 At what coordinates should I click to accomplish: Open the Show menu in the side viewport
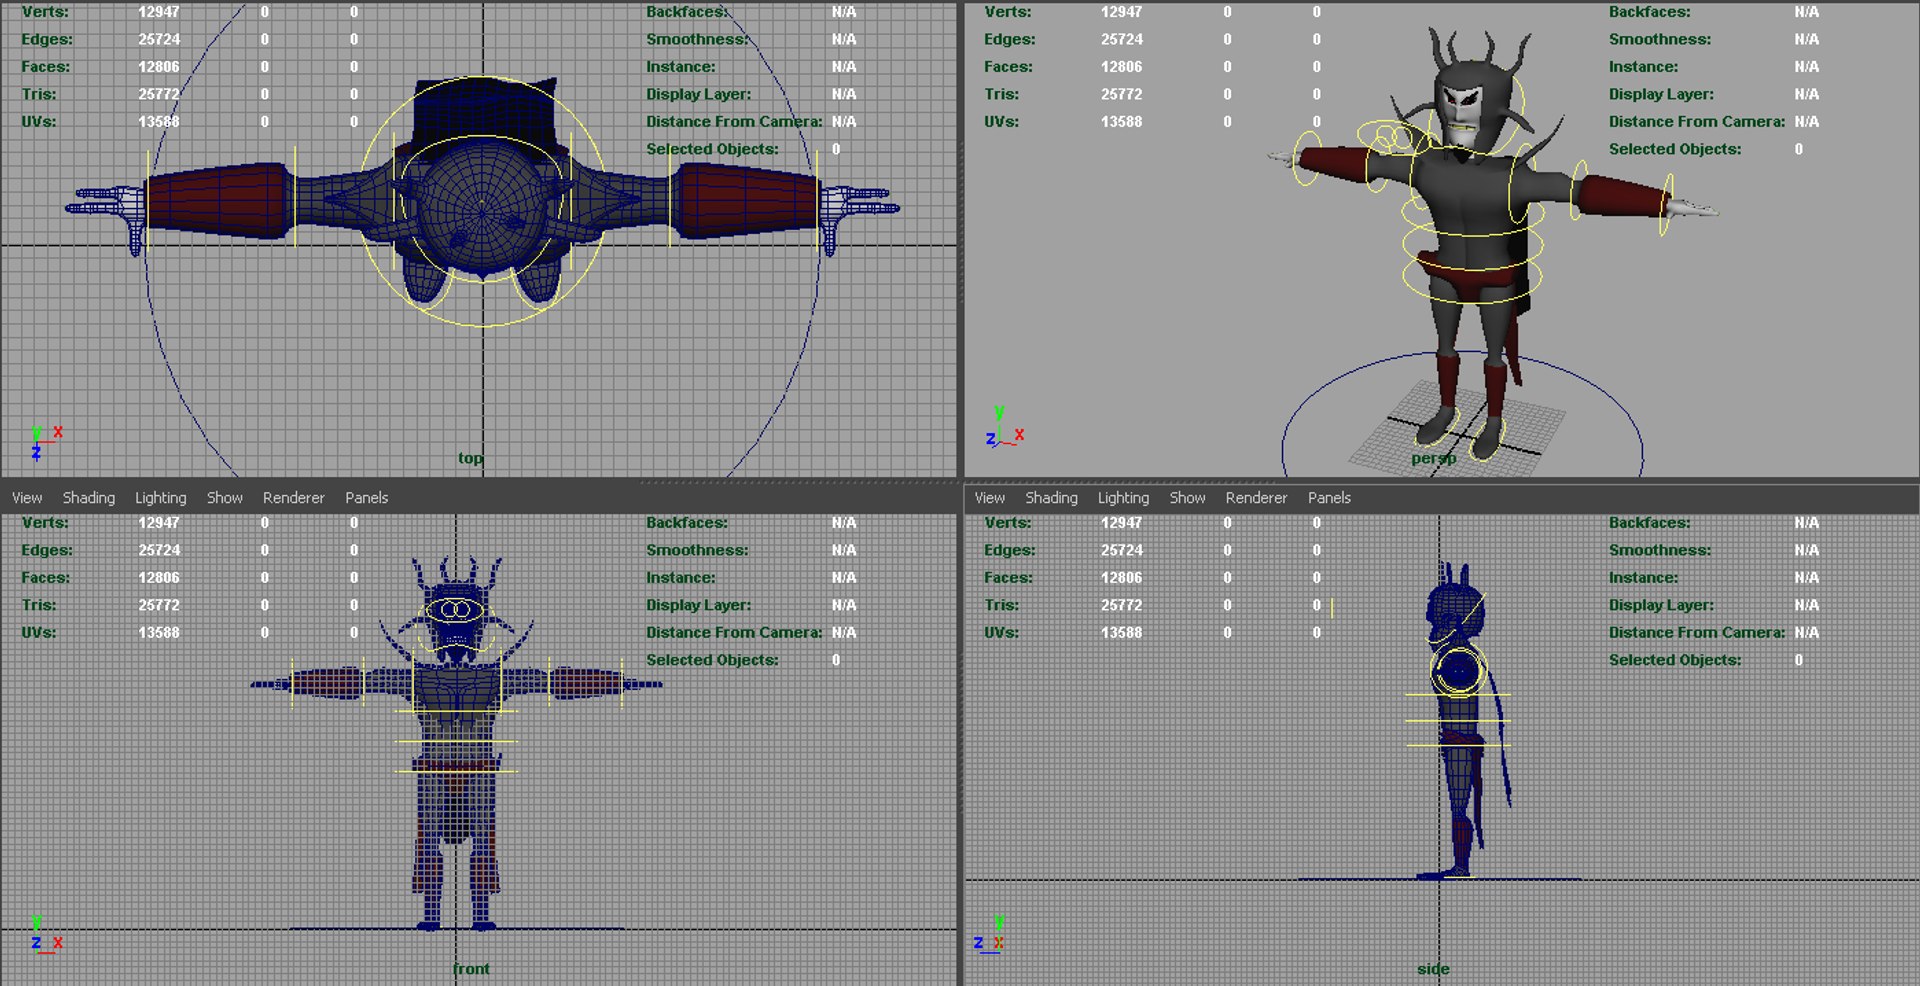point(1188,498)
